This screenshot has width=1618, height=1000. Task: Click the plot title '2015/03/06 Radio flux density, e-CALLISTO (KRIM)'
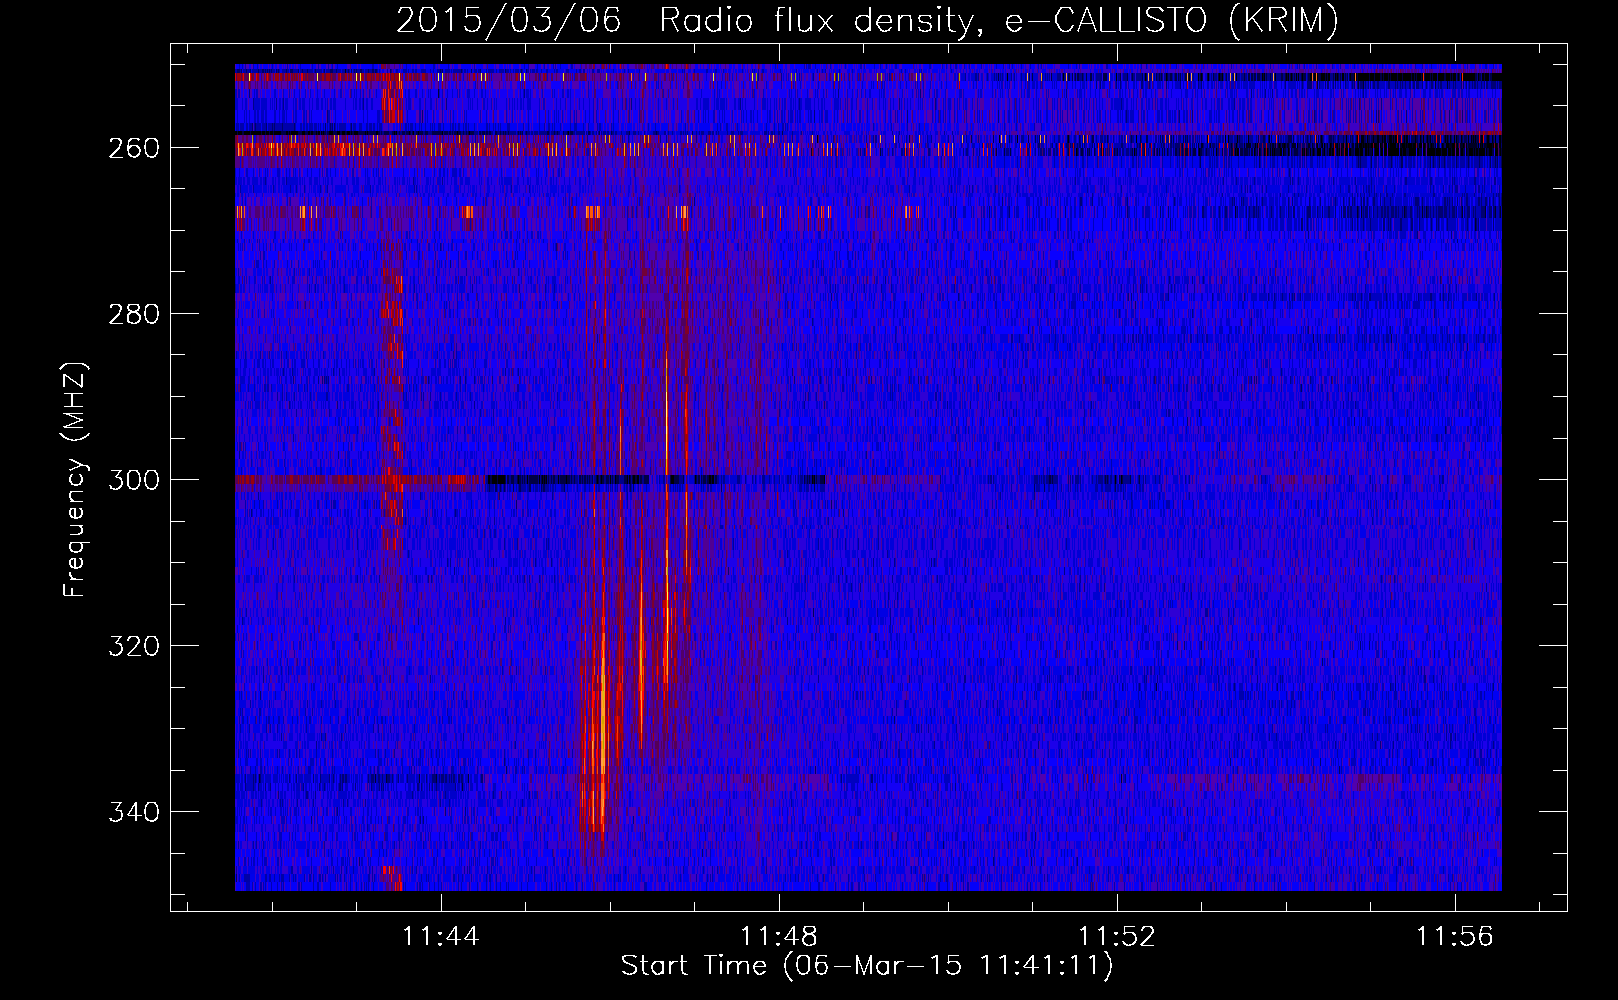(867, 20)
